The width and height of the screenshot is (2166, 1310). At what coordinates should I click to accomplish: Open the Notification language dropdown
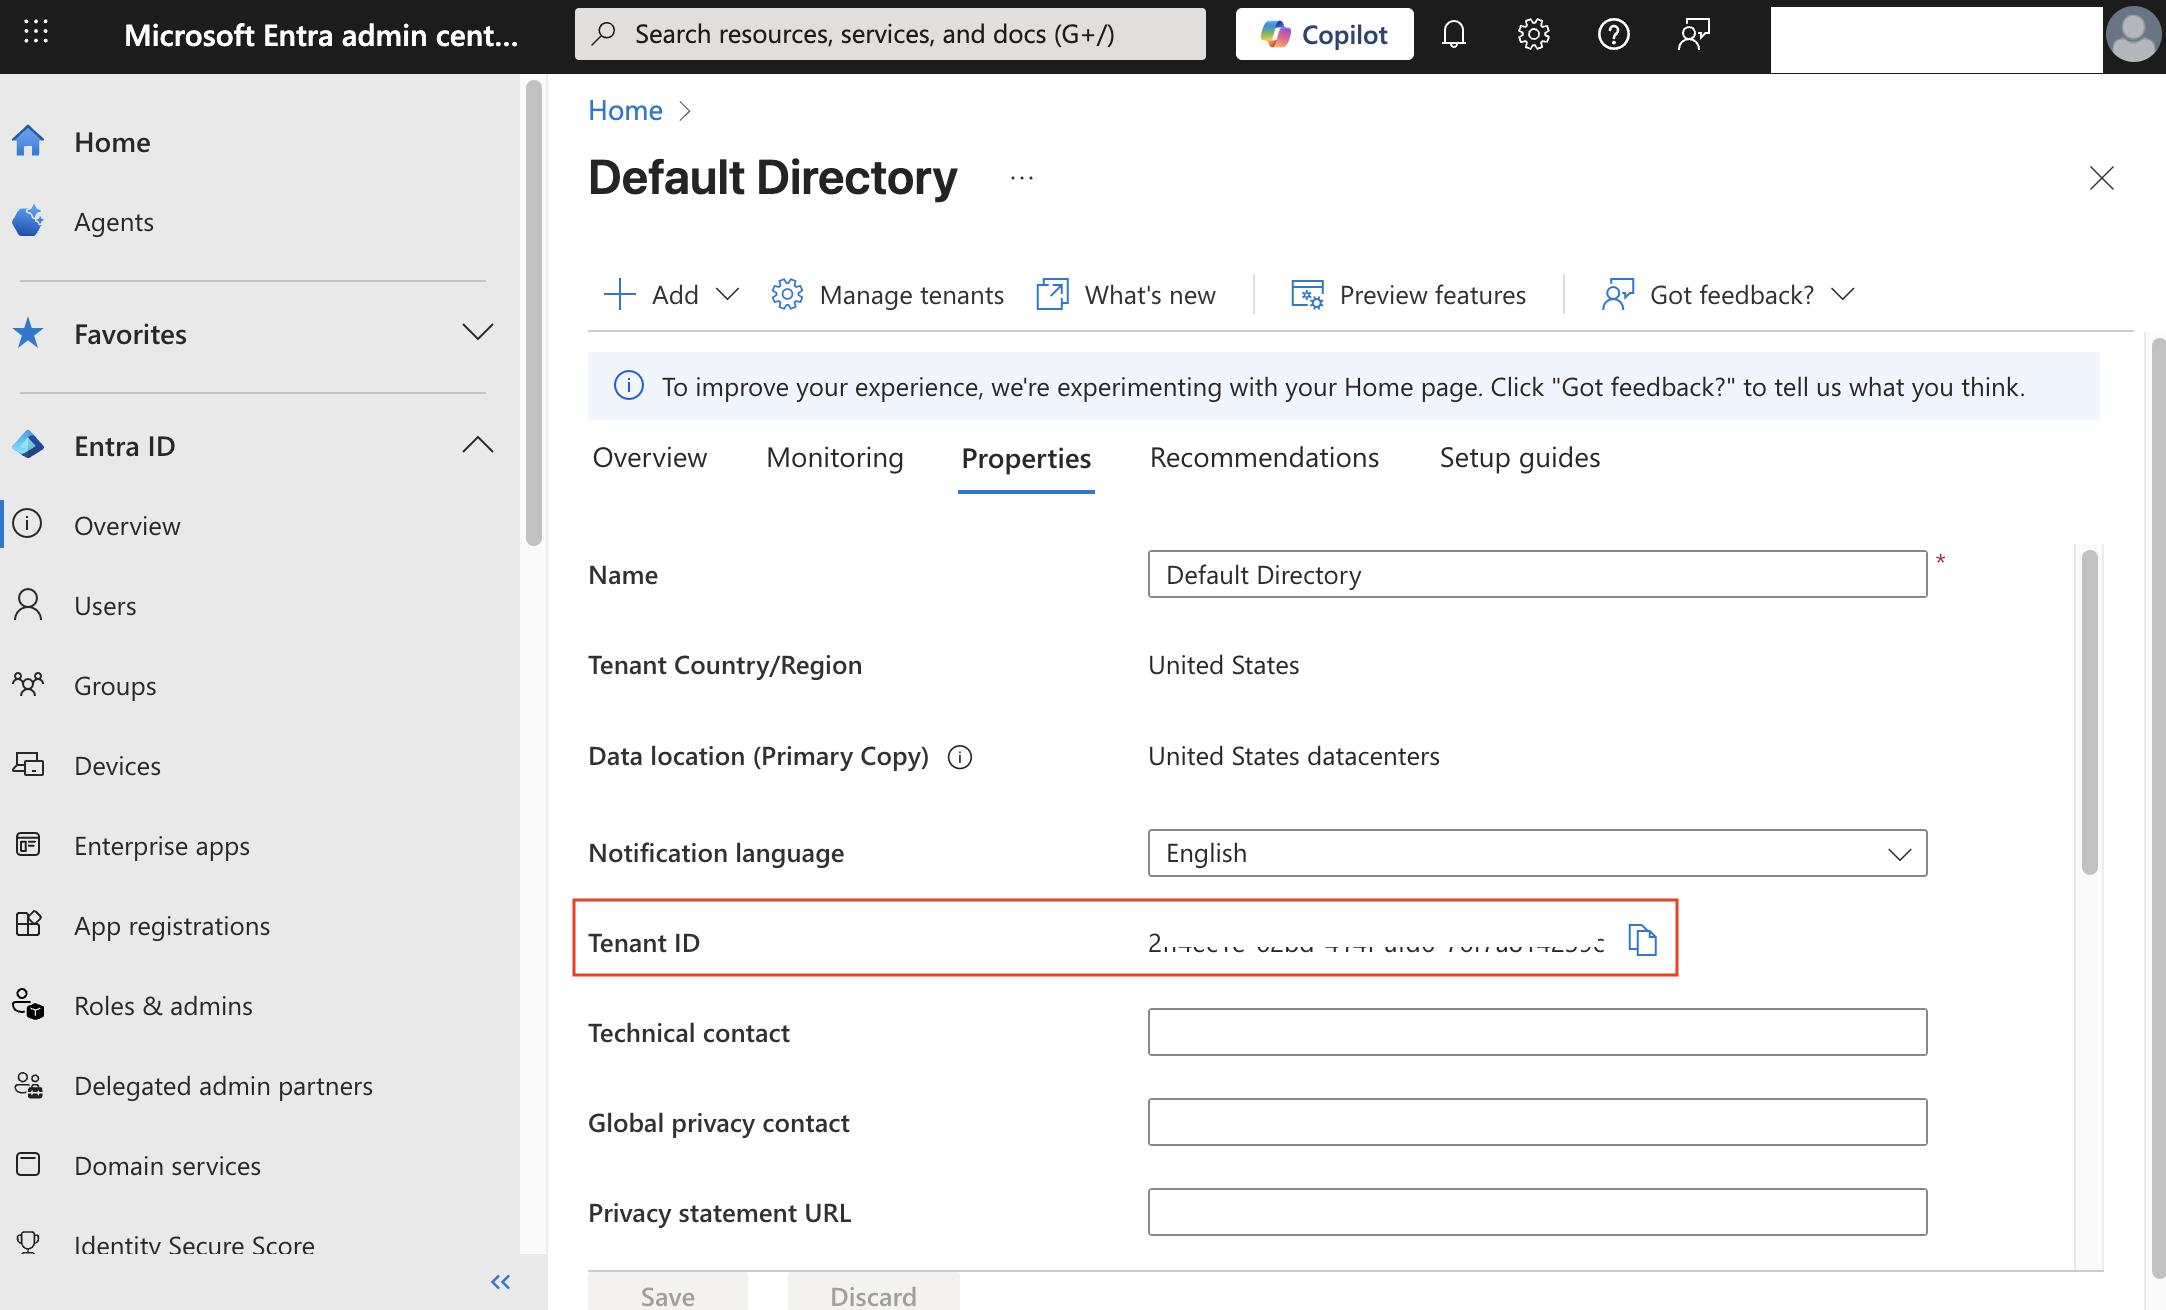click(x=1897, y=853)
